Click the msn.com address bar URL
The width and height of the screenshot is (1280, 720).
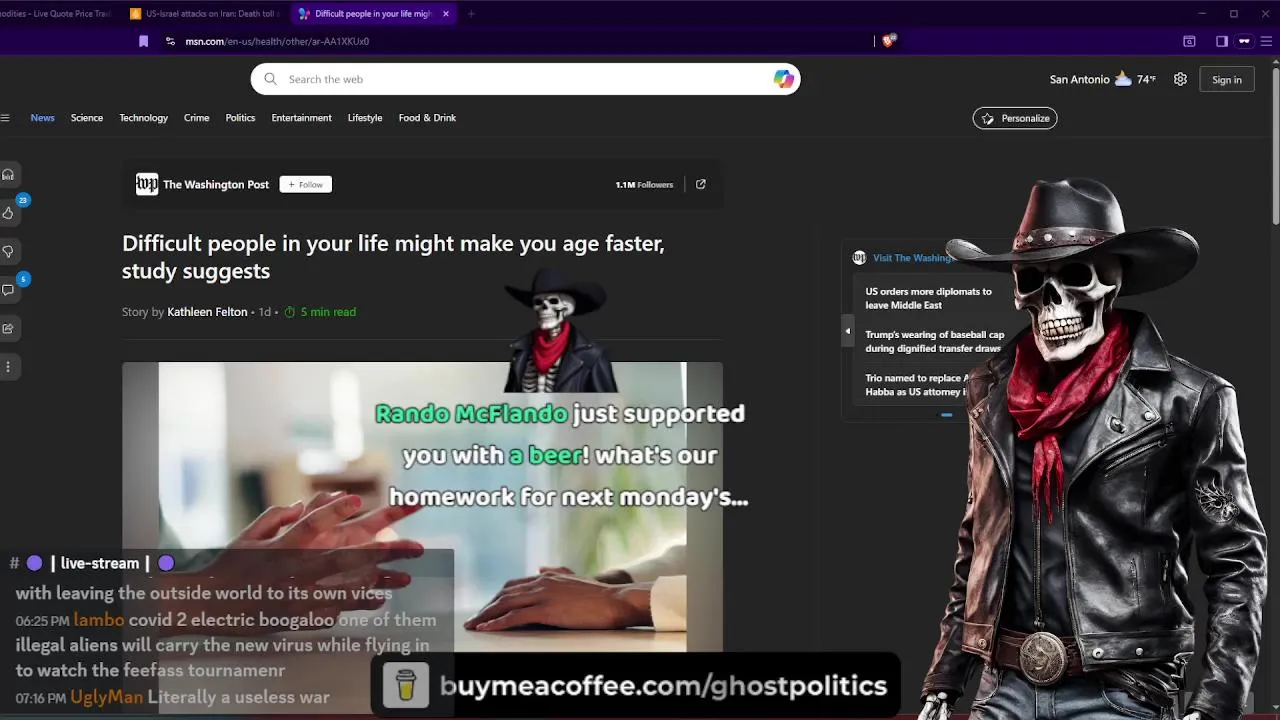[x=277, y=41]
